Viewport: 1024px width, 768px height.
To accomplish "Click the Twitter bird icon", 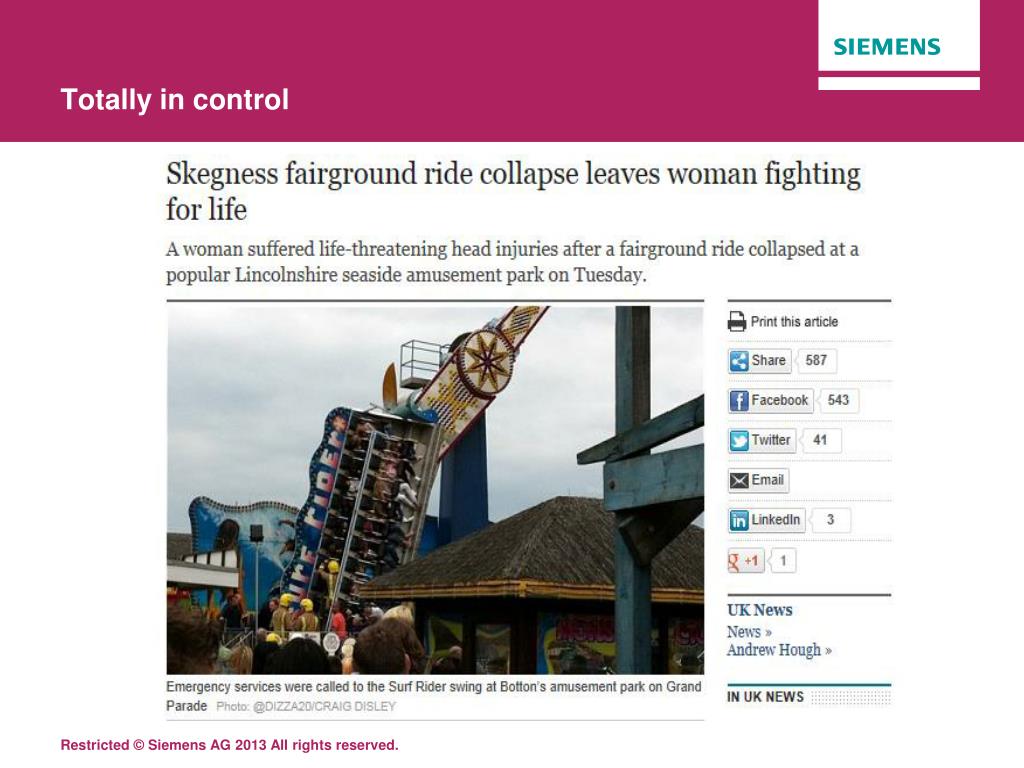I will coord(739,441).
